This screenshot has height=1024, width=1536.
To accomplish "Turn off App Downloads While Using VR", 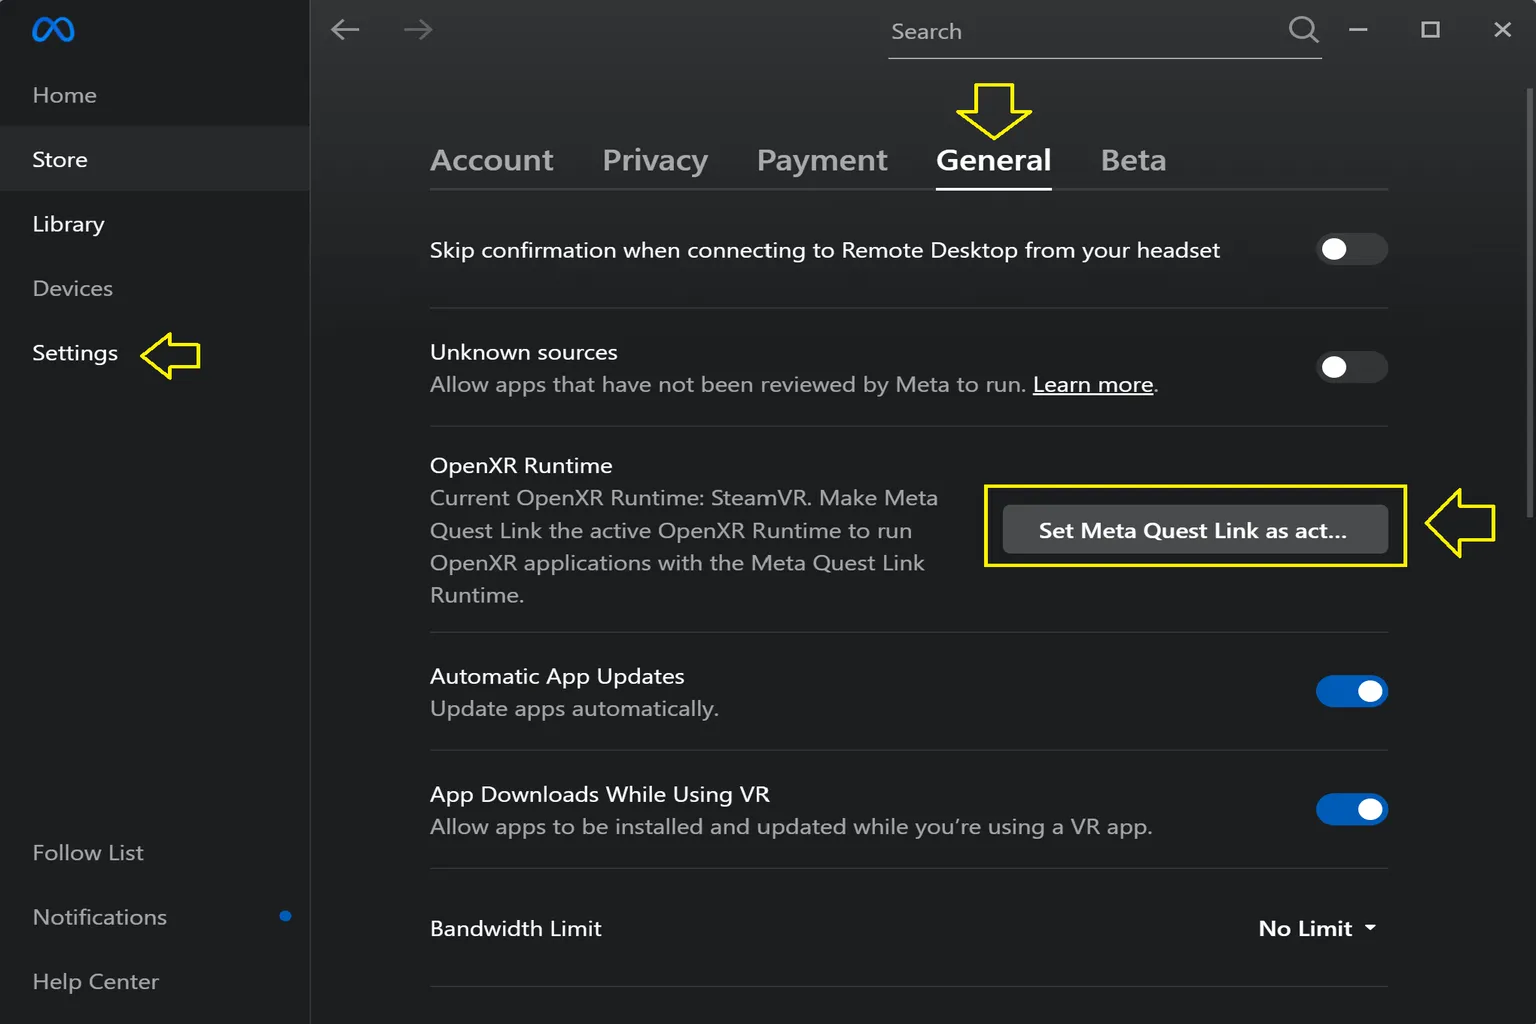I will coord(1351,809).
